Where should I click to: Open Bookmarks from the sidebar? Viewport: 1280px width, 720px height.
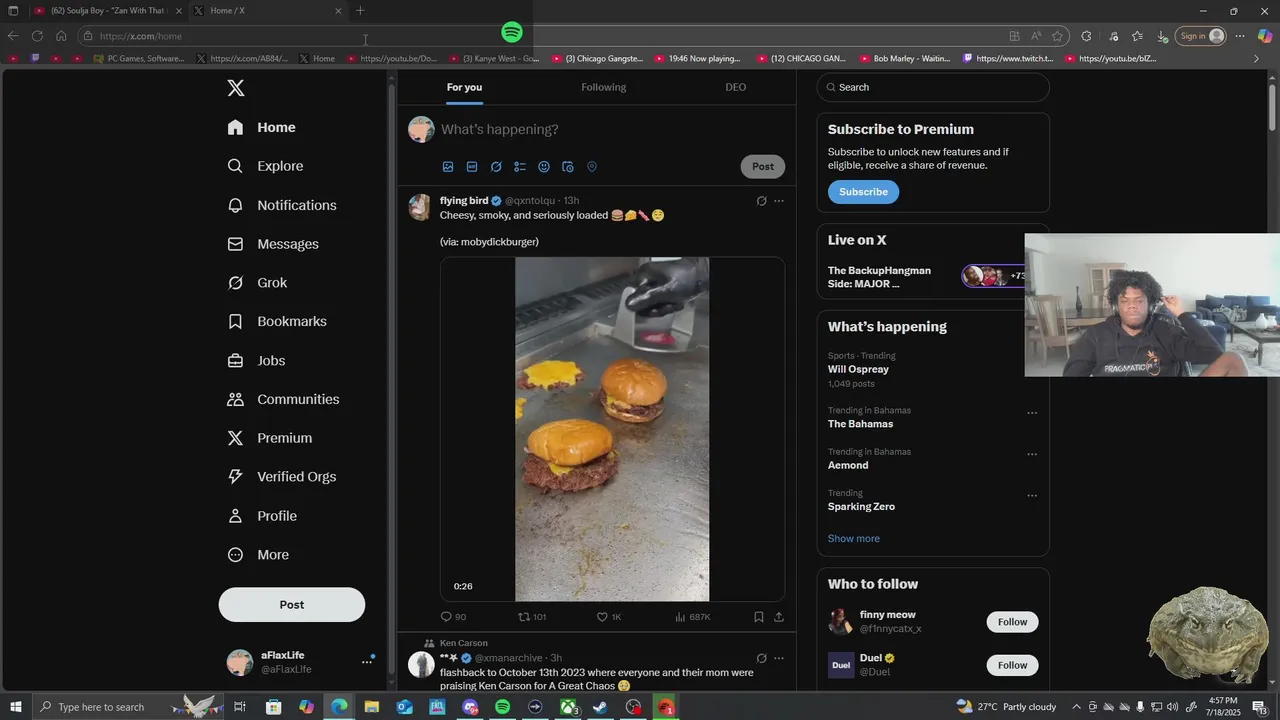277,321
